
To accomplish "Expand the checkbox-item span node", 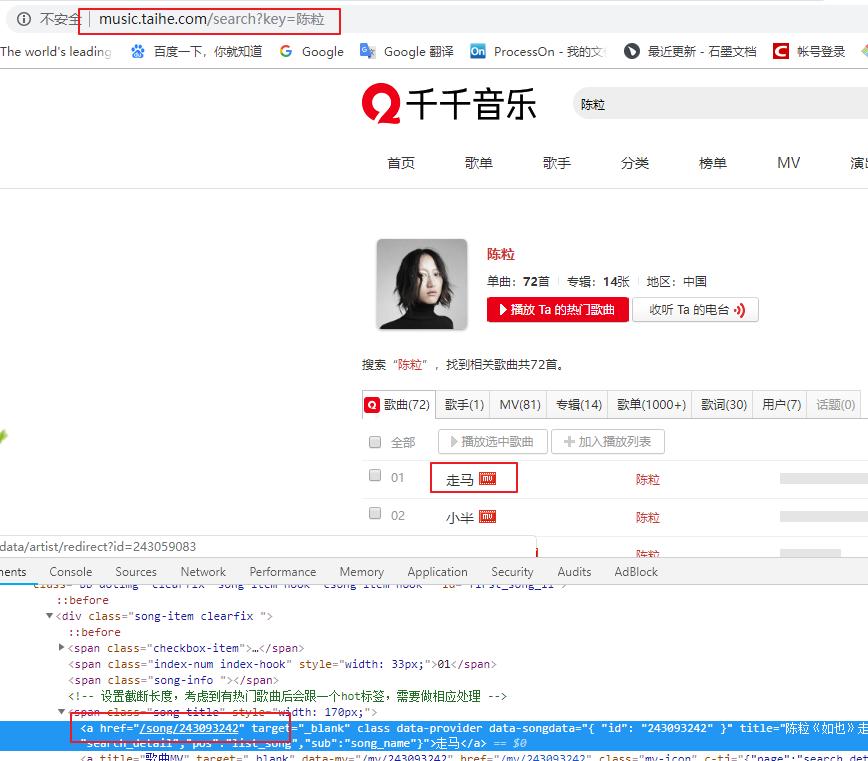I will point(61,647).
